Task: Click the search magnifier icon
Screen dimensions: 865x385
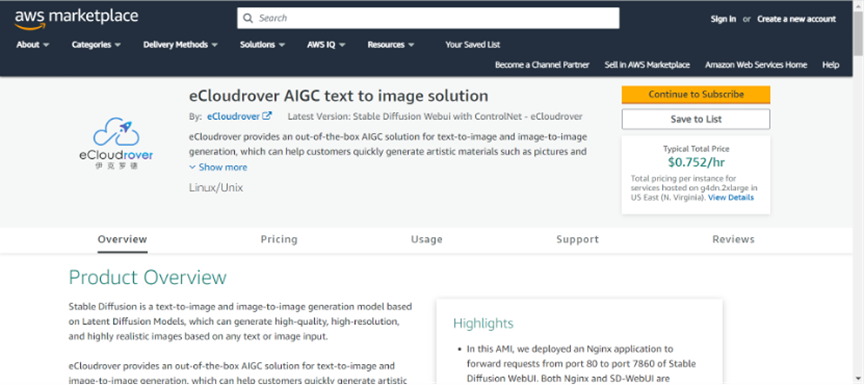Action: tap(248, 18)
